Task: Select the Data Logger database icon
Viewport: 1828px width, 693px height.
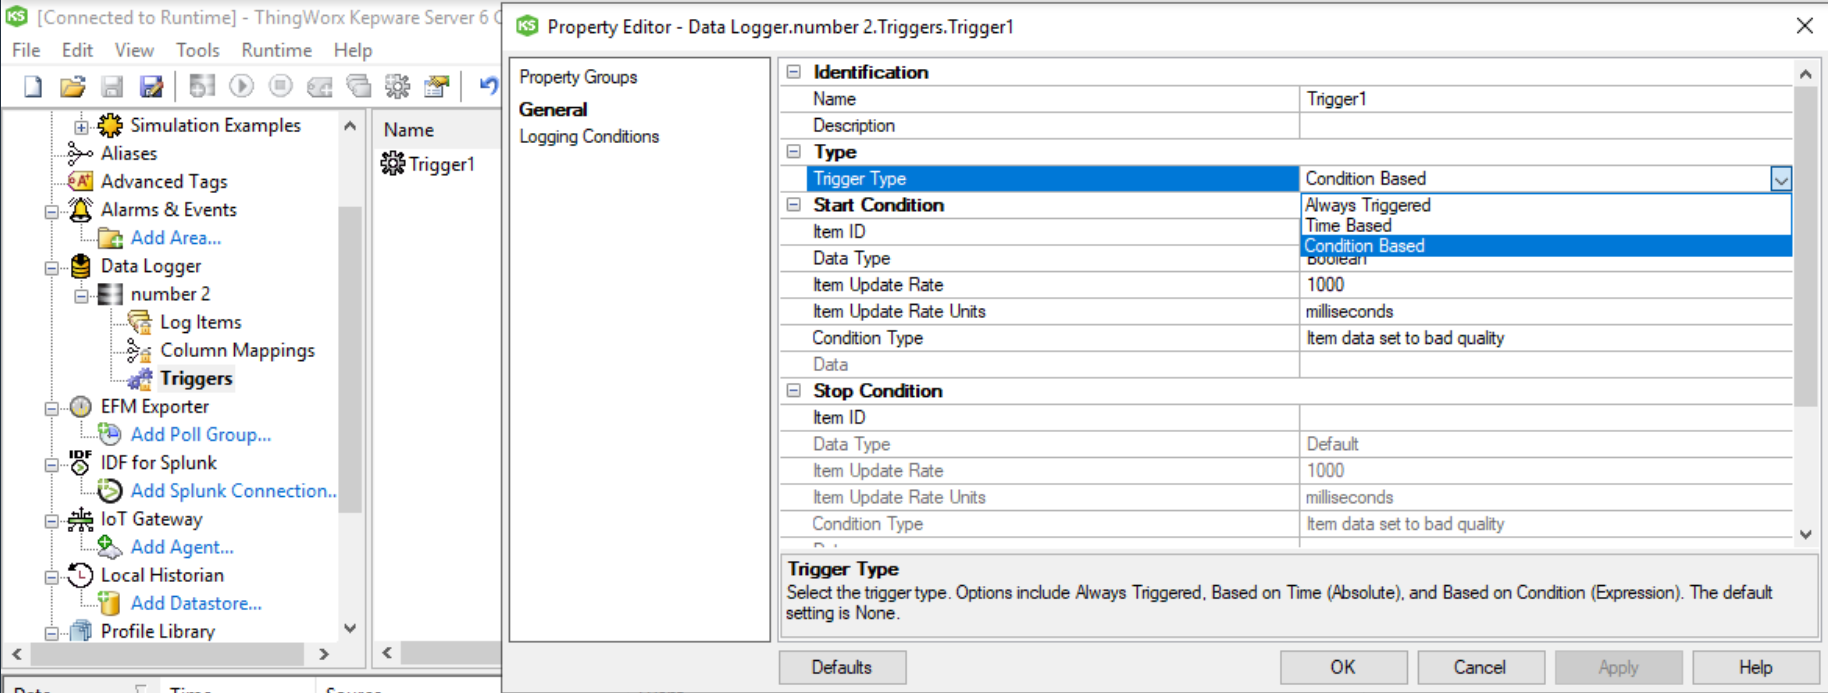Action: (80, 266)
